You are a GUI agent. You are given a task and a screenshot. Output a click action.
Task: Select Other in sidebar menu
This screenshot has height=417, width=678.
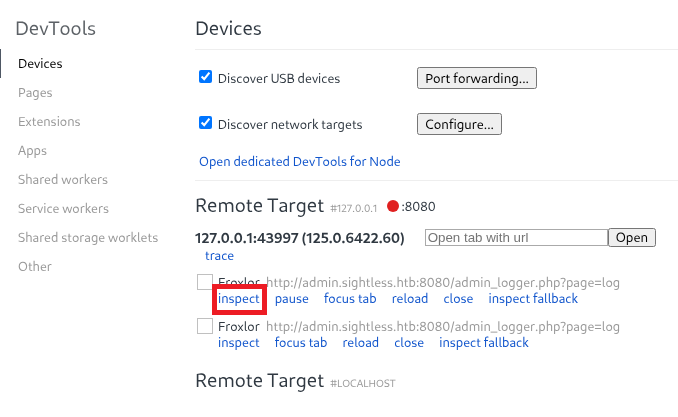click(35, 267)
